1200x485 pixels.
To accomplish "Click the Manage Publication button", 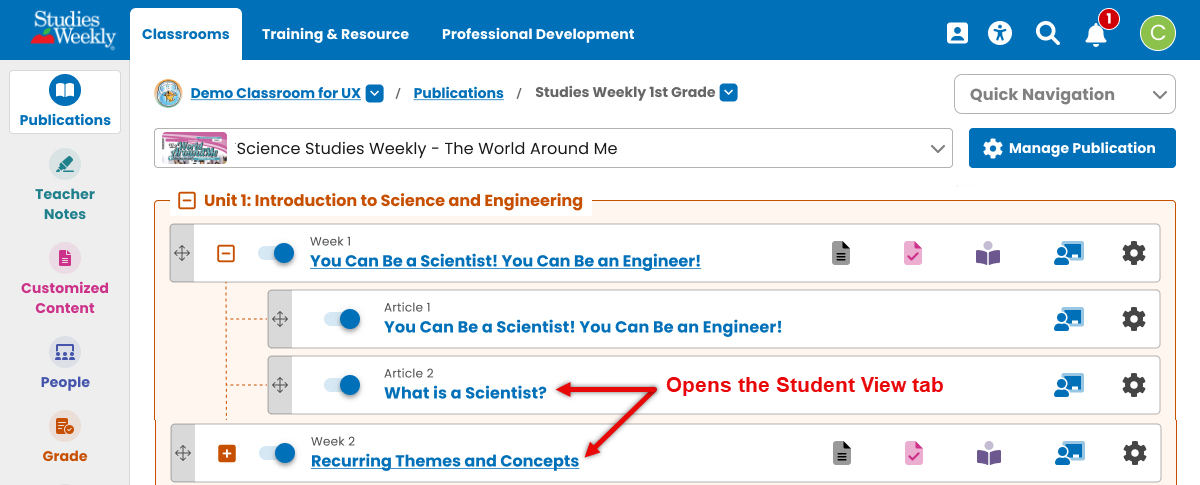I will tap(1072, 148).
